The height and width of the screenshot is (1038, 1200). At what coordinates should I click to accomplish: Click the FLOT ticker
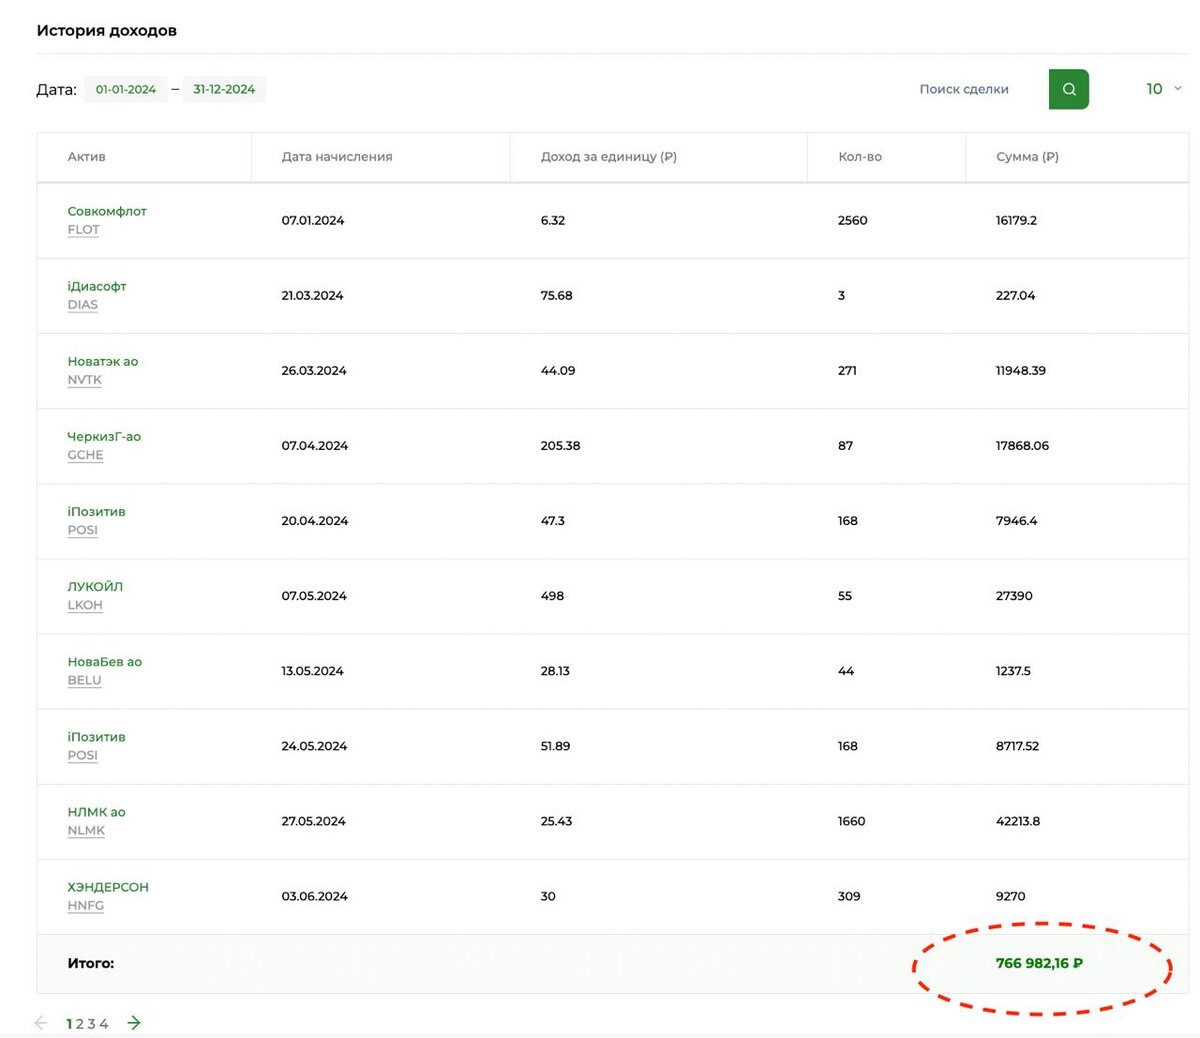point(83,230)
